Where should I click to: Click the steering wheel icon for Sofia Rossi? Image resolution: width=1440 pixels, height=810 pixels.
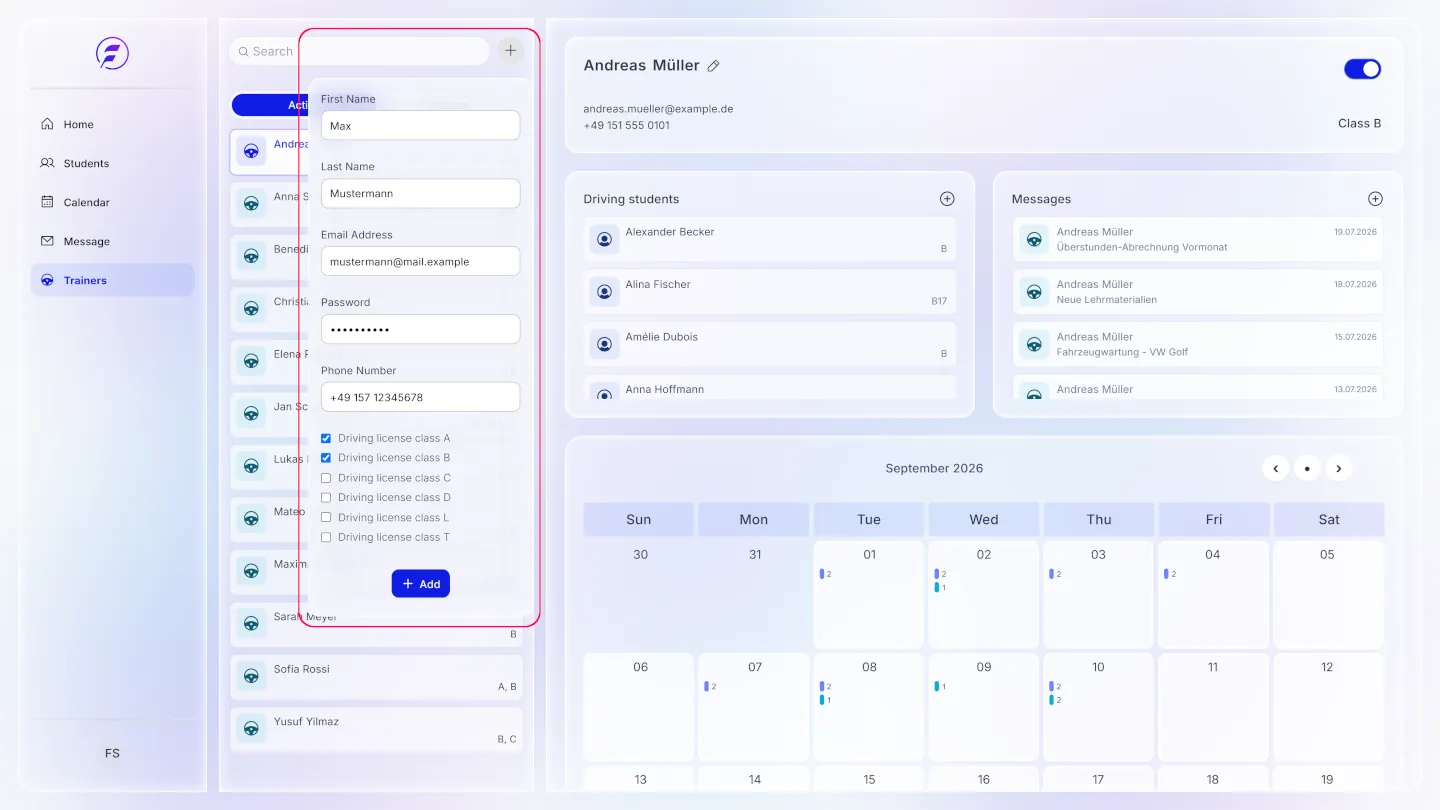[x=251, y=677]
